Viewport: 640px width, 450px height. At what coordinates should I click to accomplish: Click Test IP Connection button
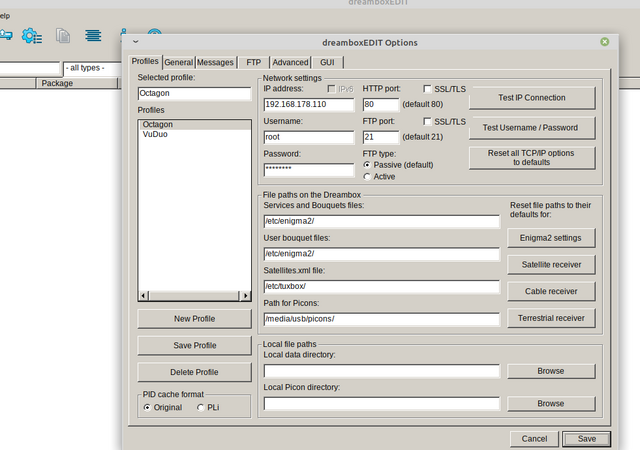click(532, 98)
